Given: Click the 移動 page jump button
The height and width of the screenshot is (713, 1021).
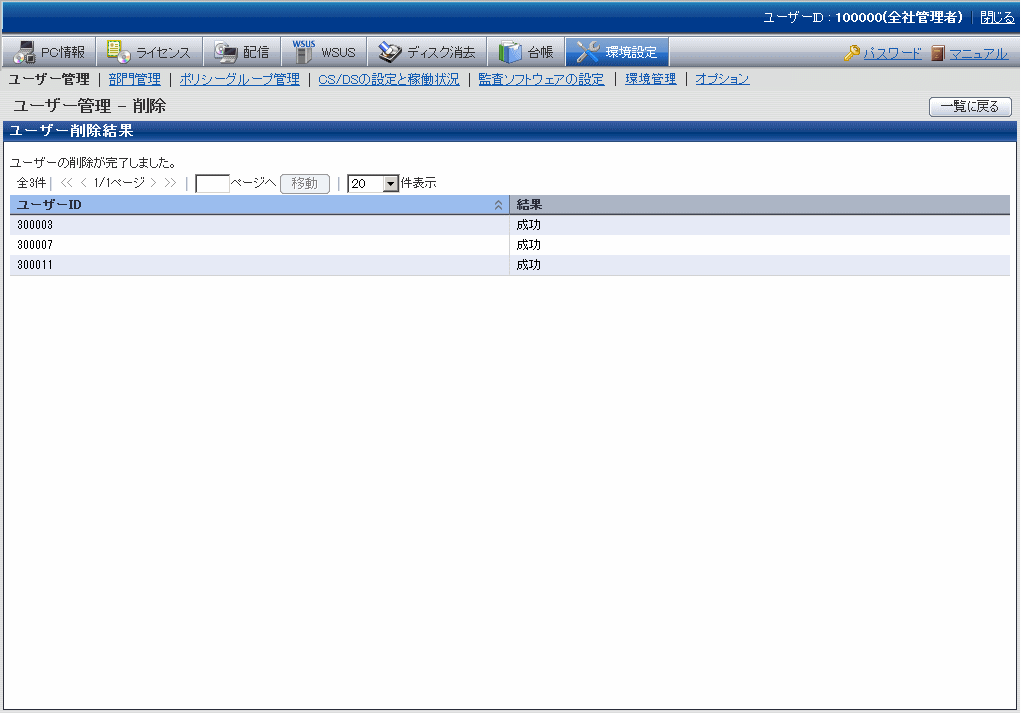Looking at the screenshot, I should (305, 184).
